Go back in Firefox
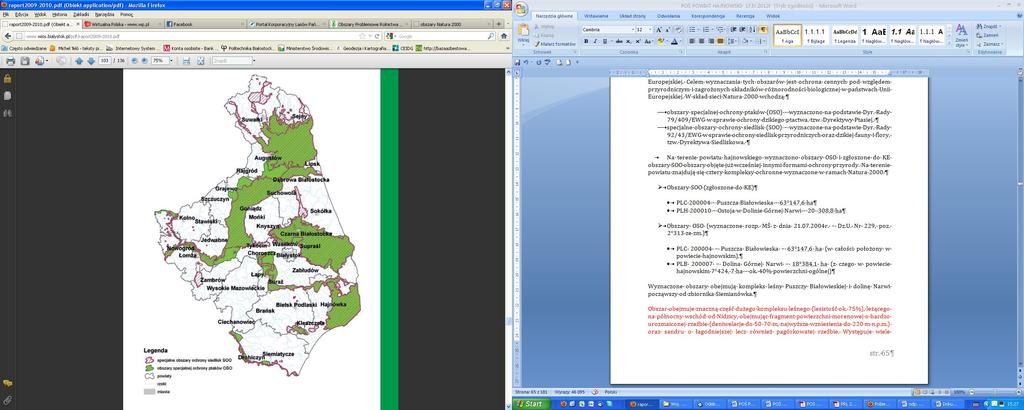Image resolution: width=1024 pixels, height=410 pixels. tap(8, 36)
